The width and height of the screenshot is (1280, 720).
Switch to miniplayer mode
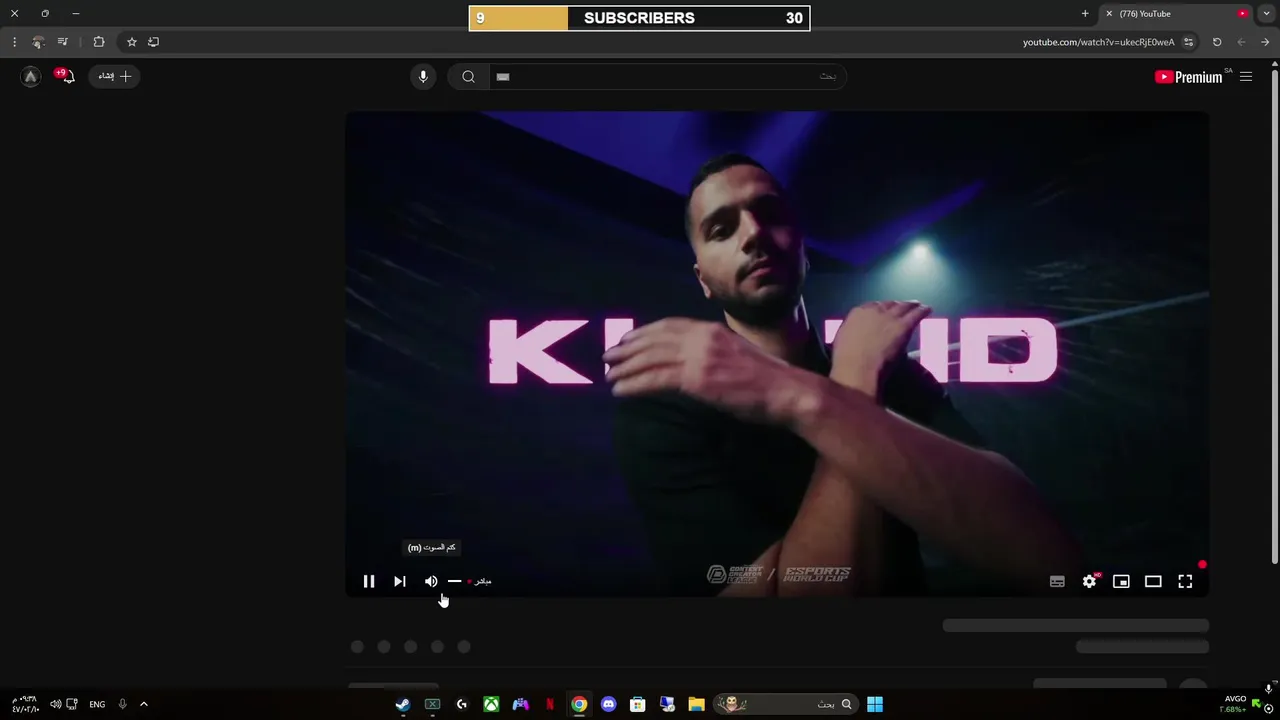pyautogui.click(x=1121, y=581)
